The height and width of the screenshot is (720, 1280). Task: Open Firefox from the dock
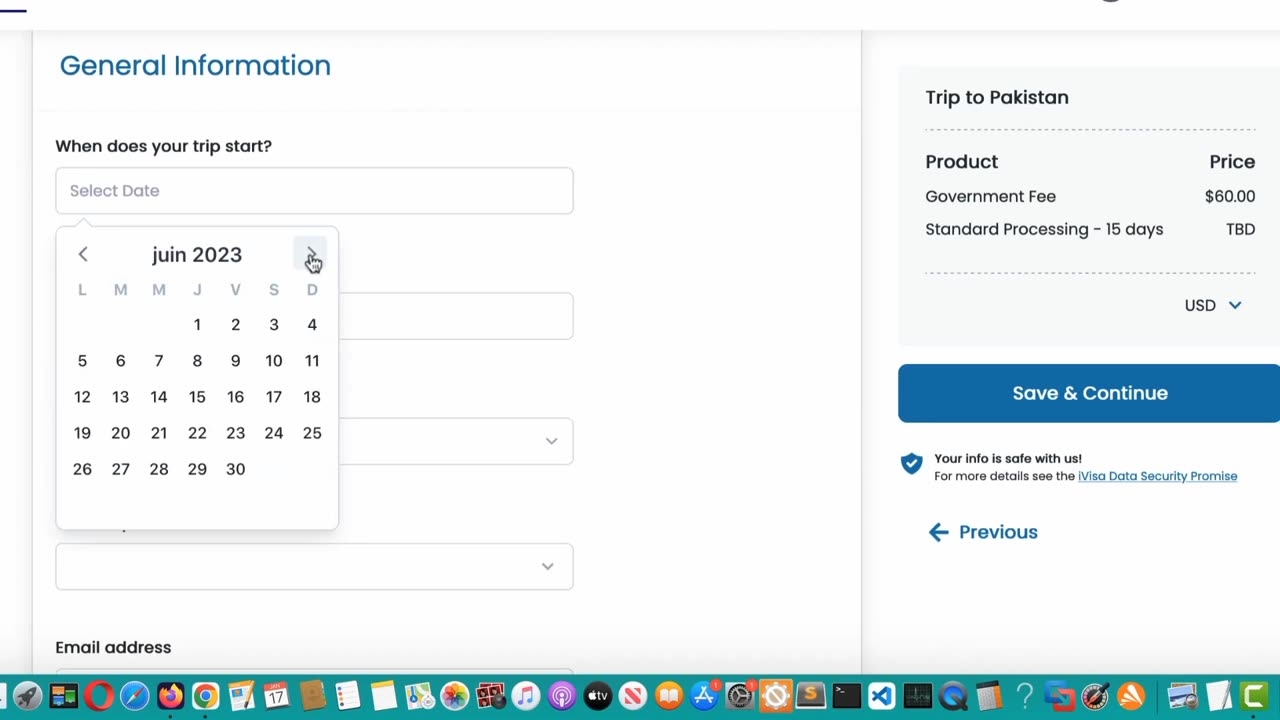[170, 696]
